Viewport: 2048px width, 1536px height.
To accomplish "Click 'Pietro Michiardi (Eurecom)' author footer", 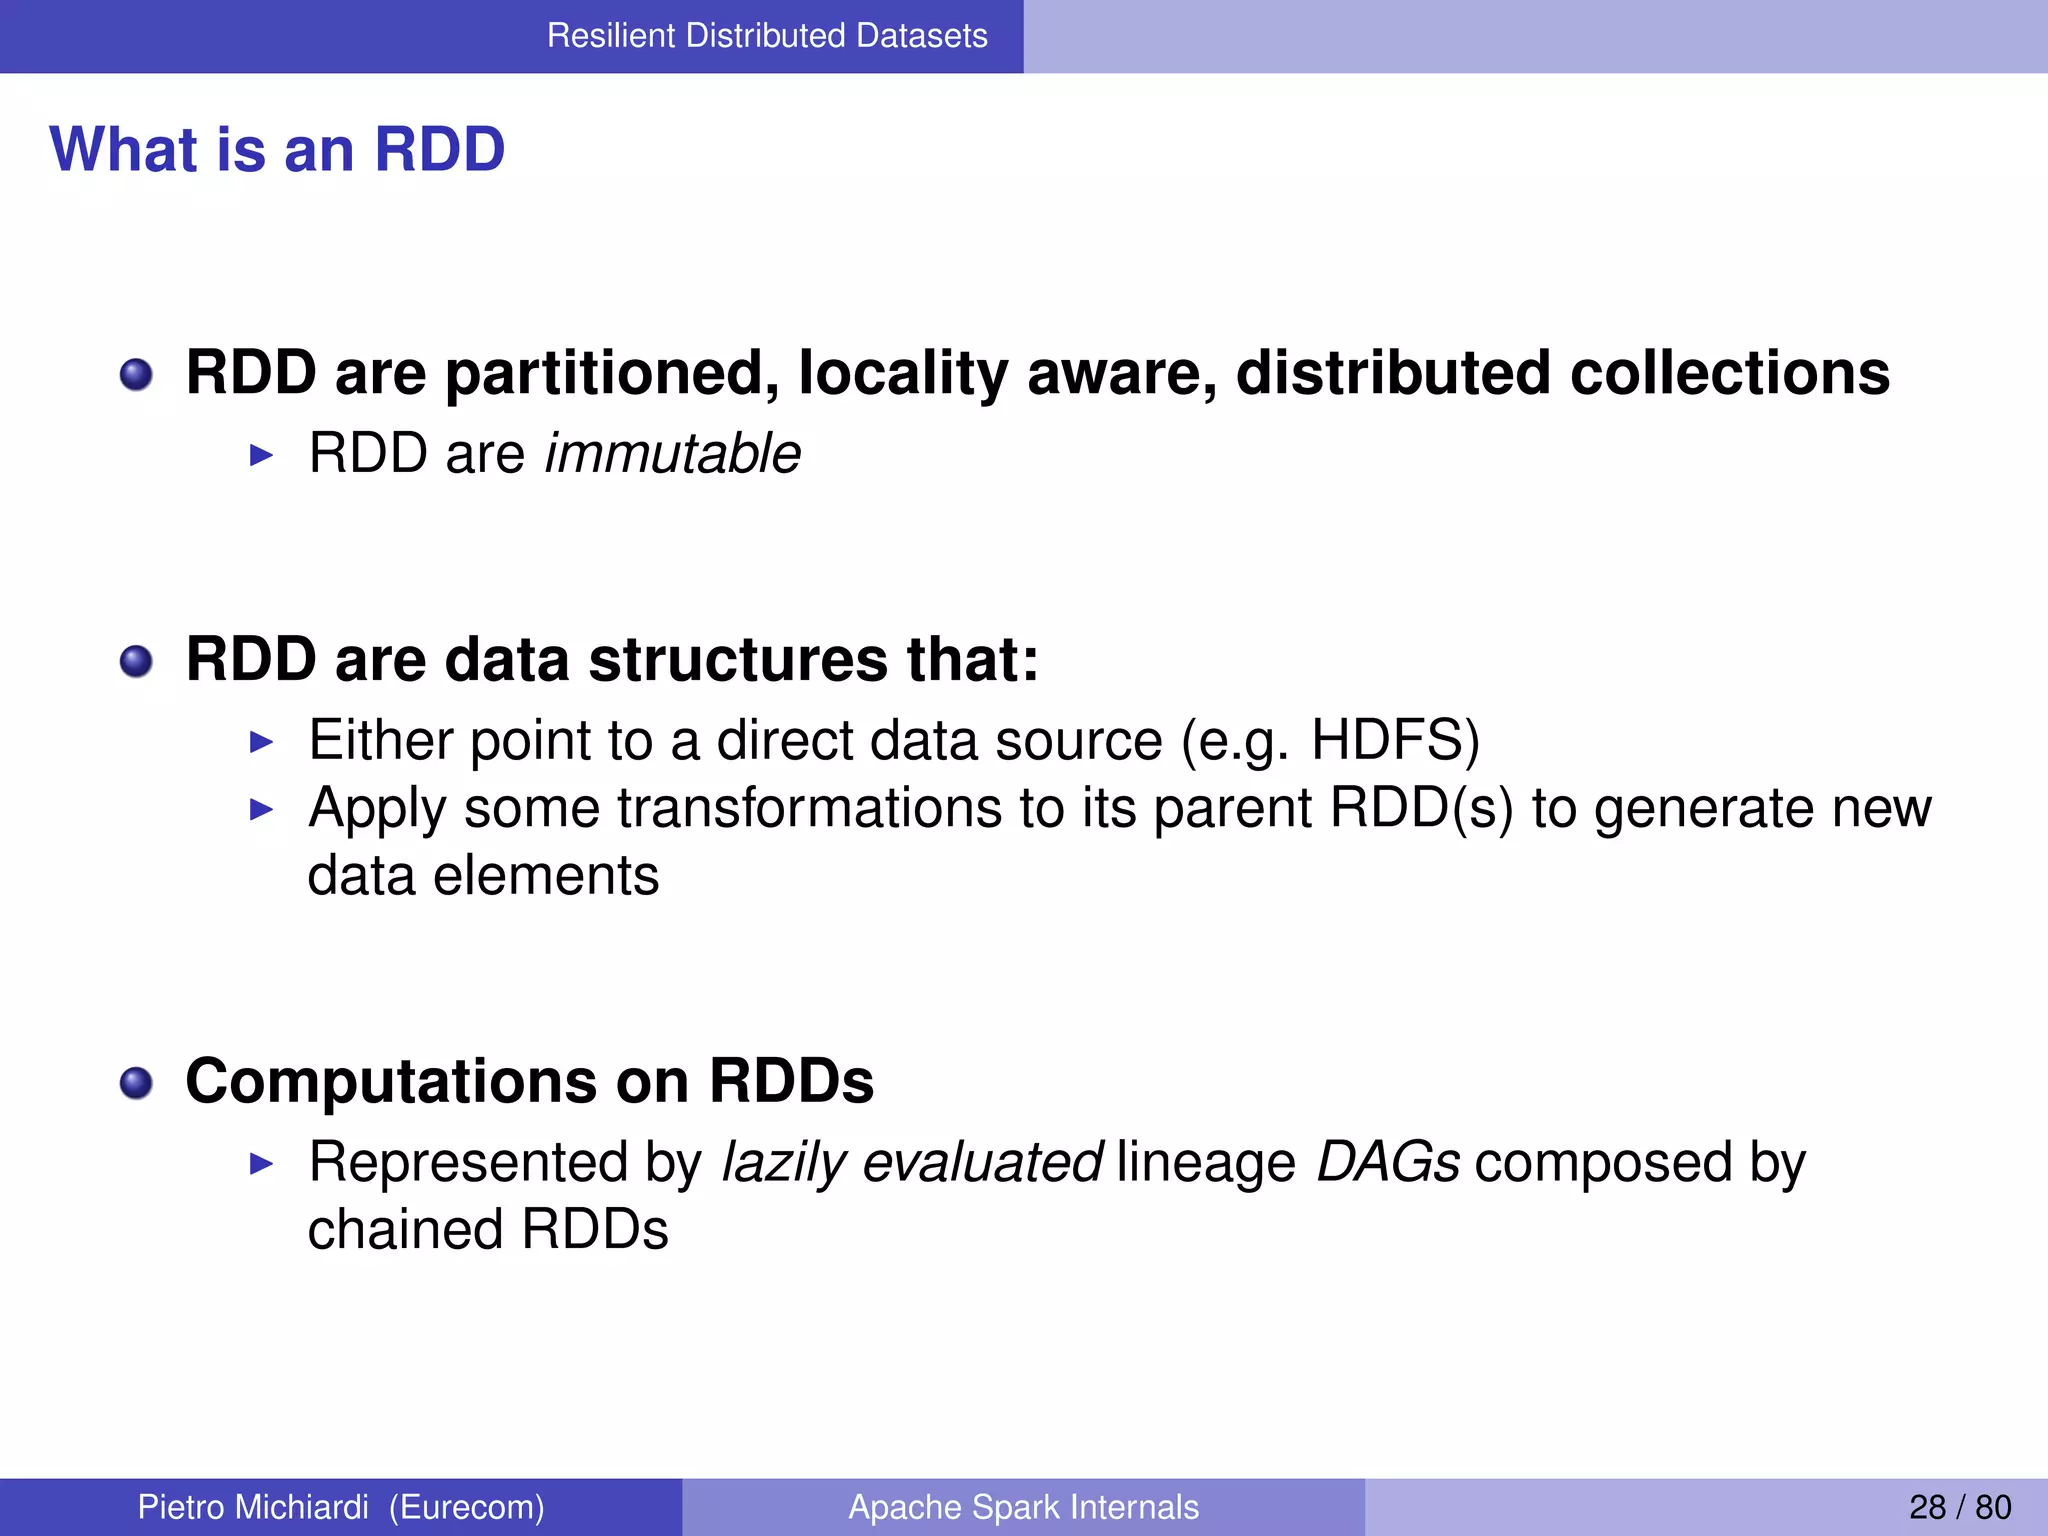I will [341, 1507].
